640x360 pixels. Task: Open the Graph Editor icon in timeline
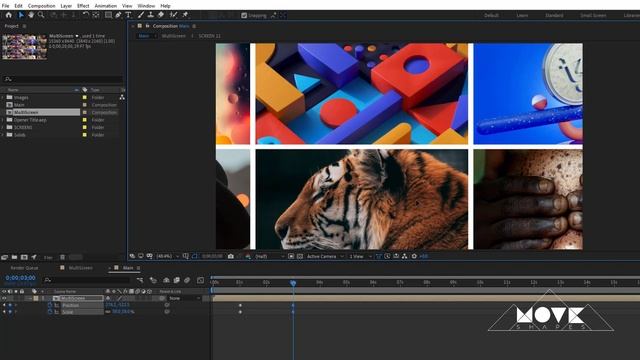pos(200,280)
